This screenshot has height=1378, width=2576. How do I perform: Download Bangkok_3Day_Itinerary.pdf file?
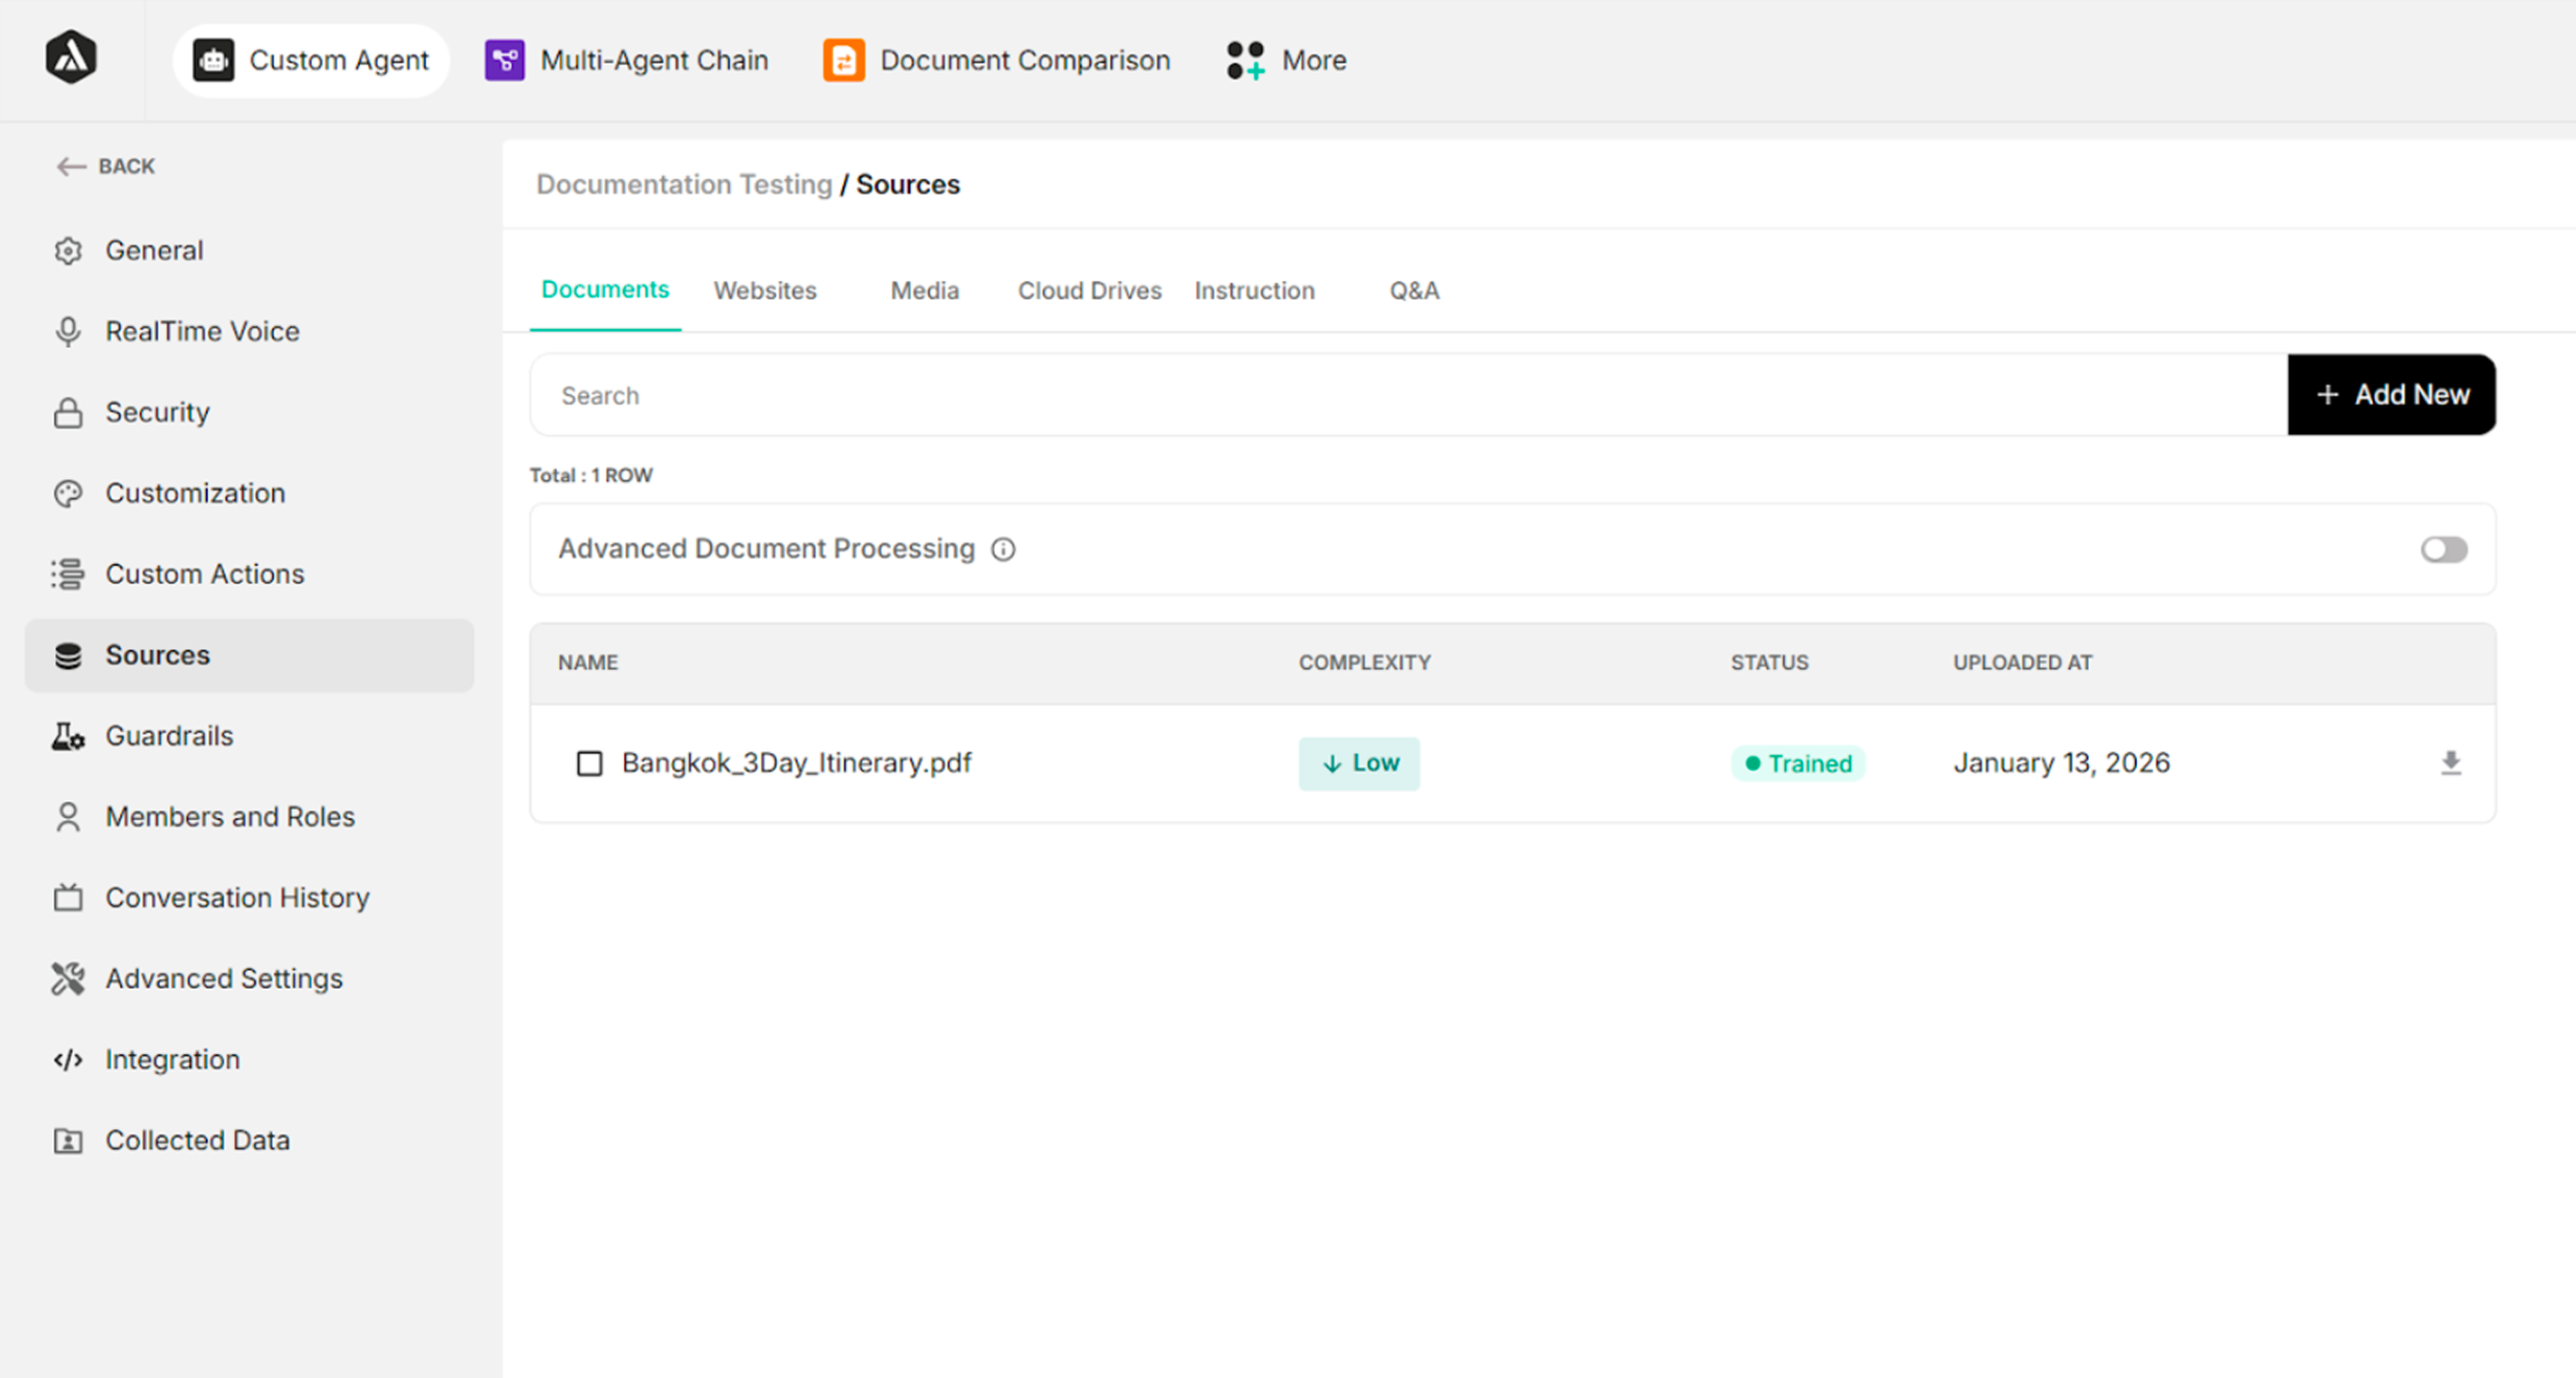coord(2451,764)
